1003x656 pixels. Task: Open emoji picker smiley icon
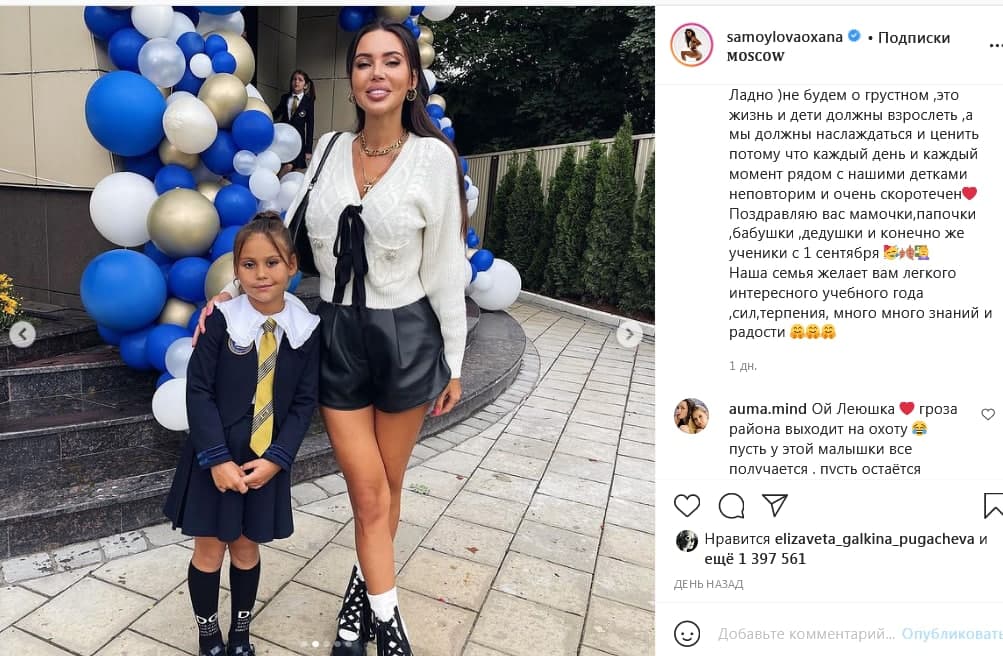(x=687, y=634)
